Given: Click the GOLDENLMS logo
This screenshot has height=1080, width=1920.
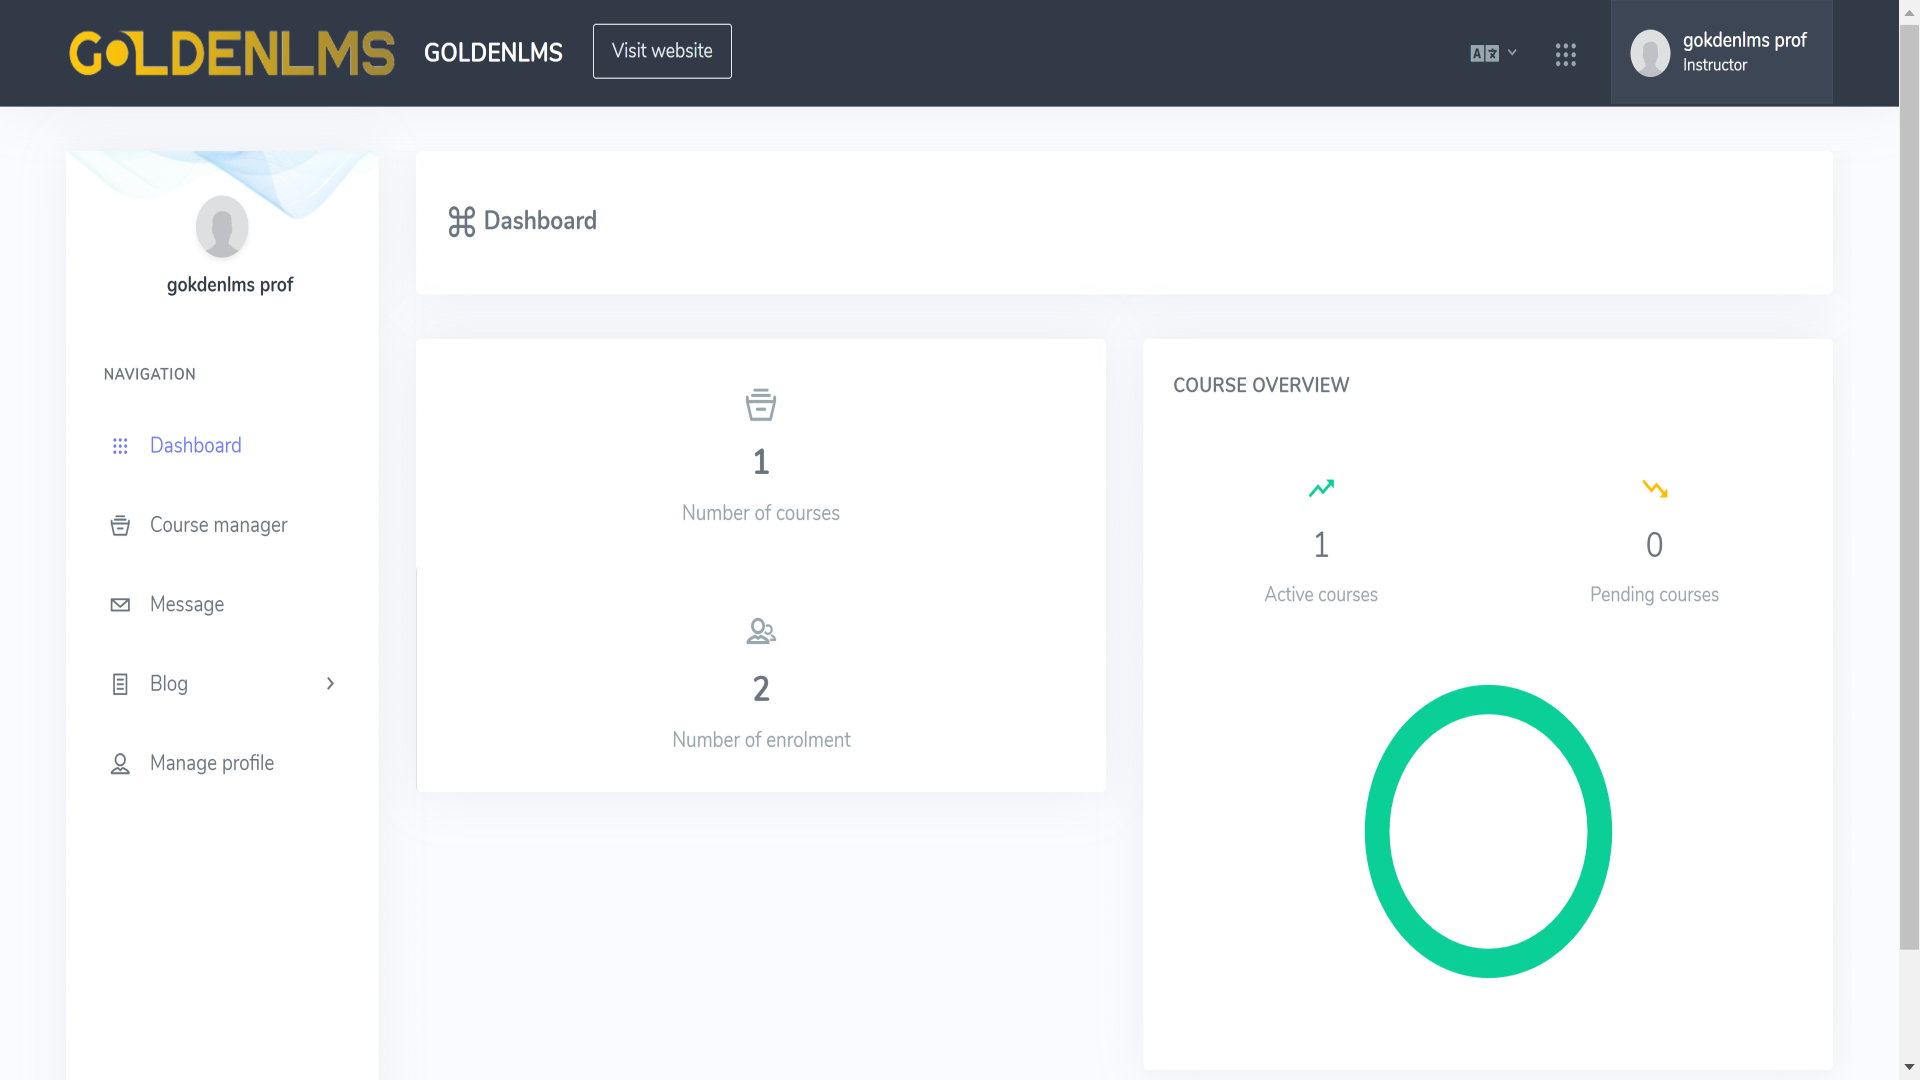Looking at the screenshot, I should point(232,53).
